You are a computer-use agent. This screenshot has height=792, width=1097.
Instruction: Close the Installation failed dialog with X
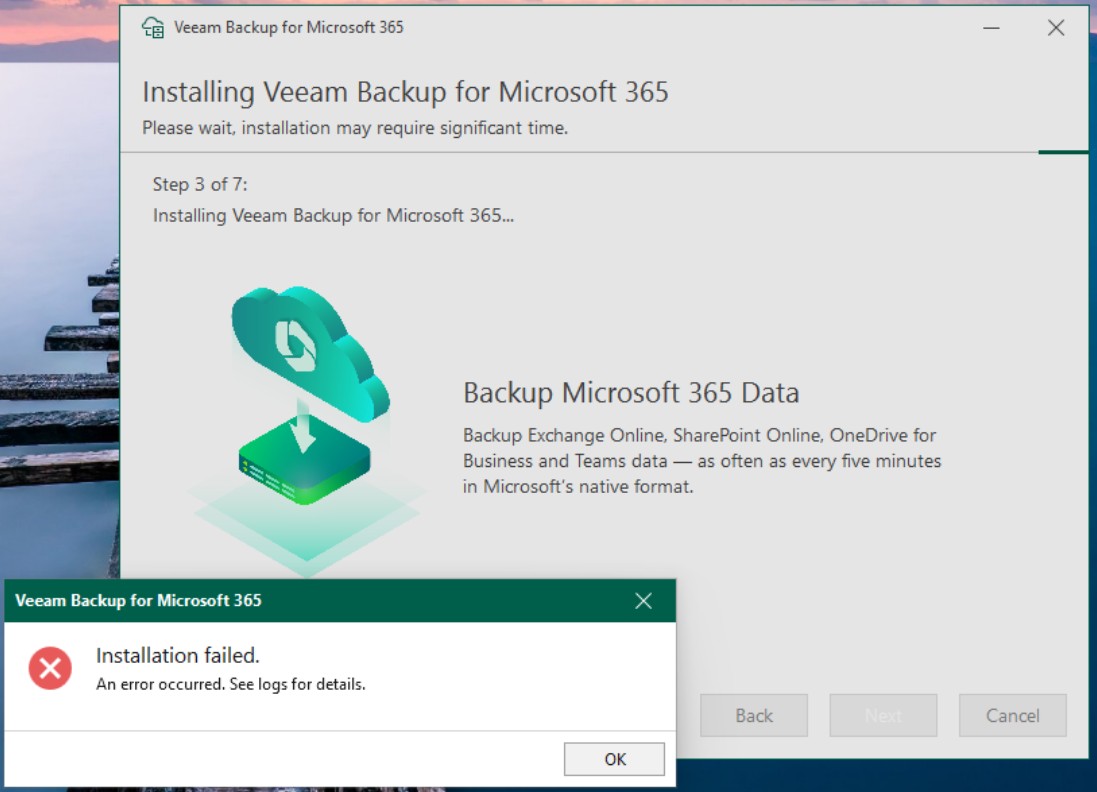click(x=643, y=601)
